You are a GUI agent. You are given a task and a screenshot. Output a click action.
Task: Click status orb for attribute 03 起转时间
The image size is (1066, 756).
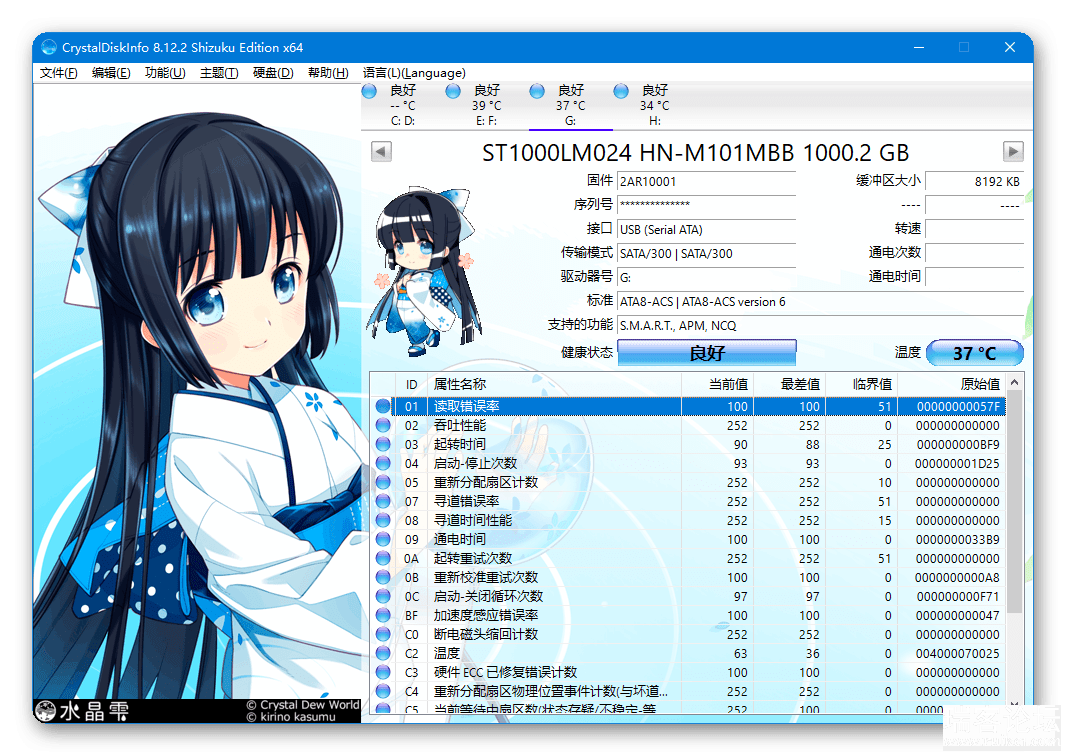(383, 444)
